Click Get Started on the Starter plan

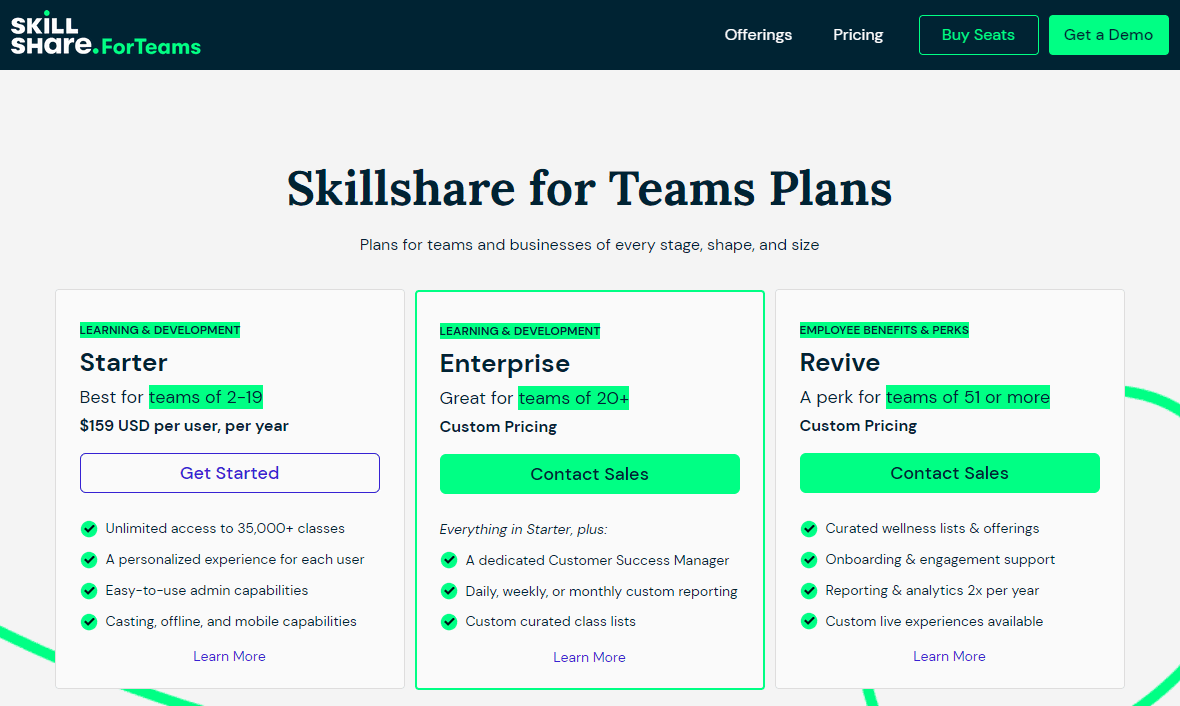point(229,473)
